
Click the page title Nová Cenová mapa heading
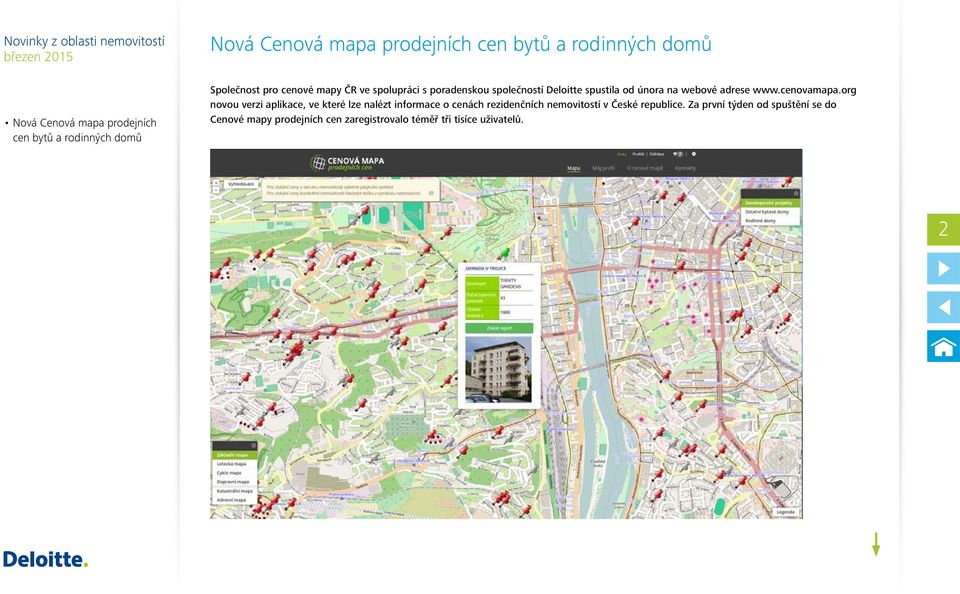tap(460, 44)
